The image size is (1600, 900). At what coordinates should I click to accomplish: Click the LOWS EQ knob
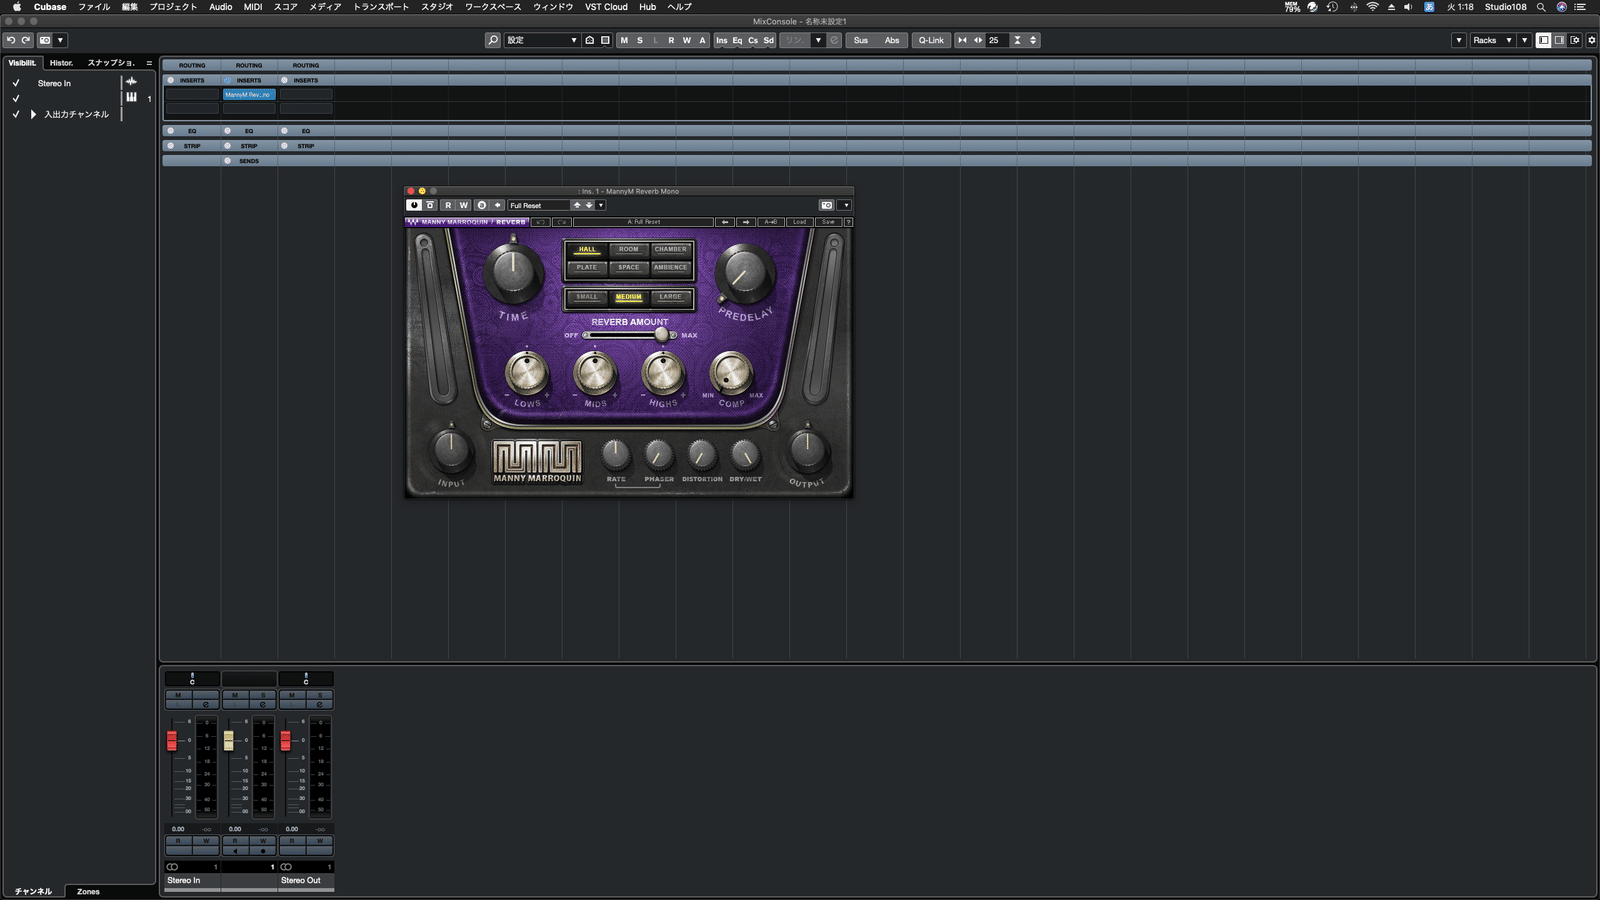pyautogui.click(x=527, y=372)
